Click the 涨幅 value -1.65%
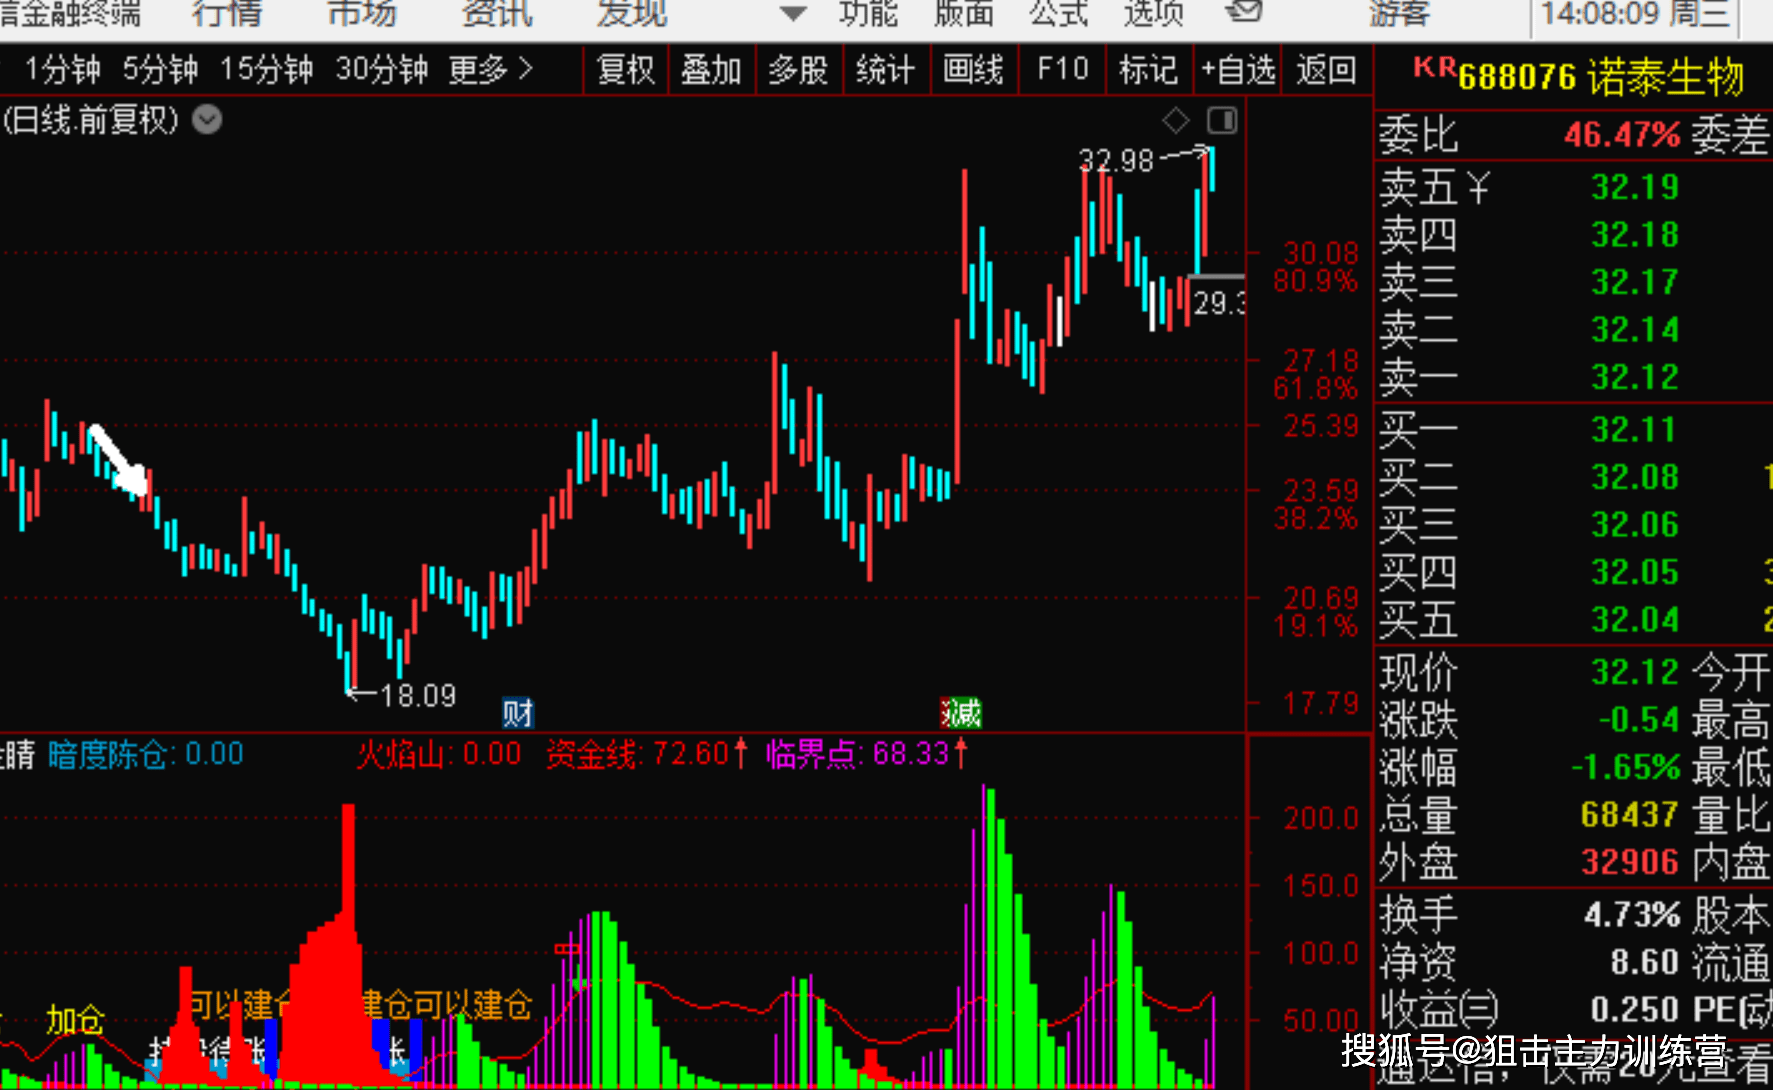This screenshot has height=1090, width=1773. (1626, 767)
